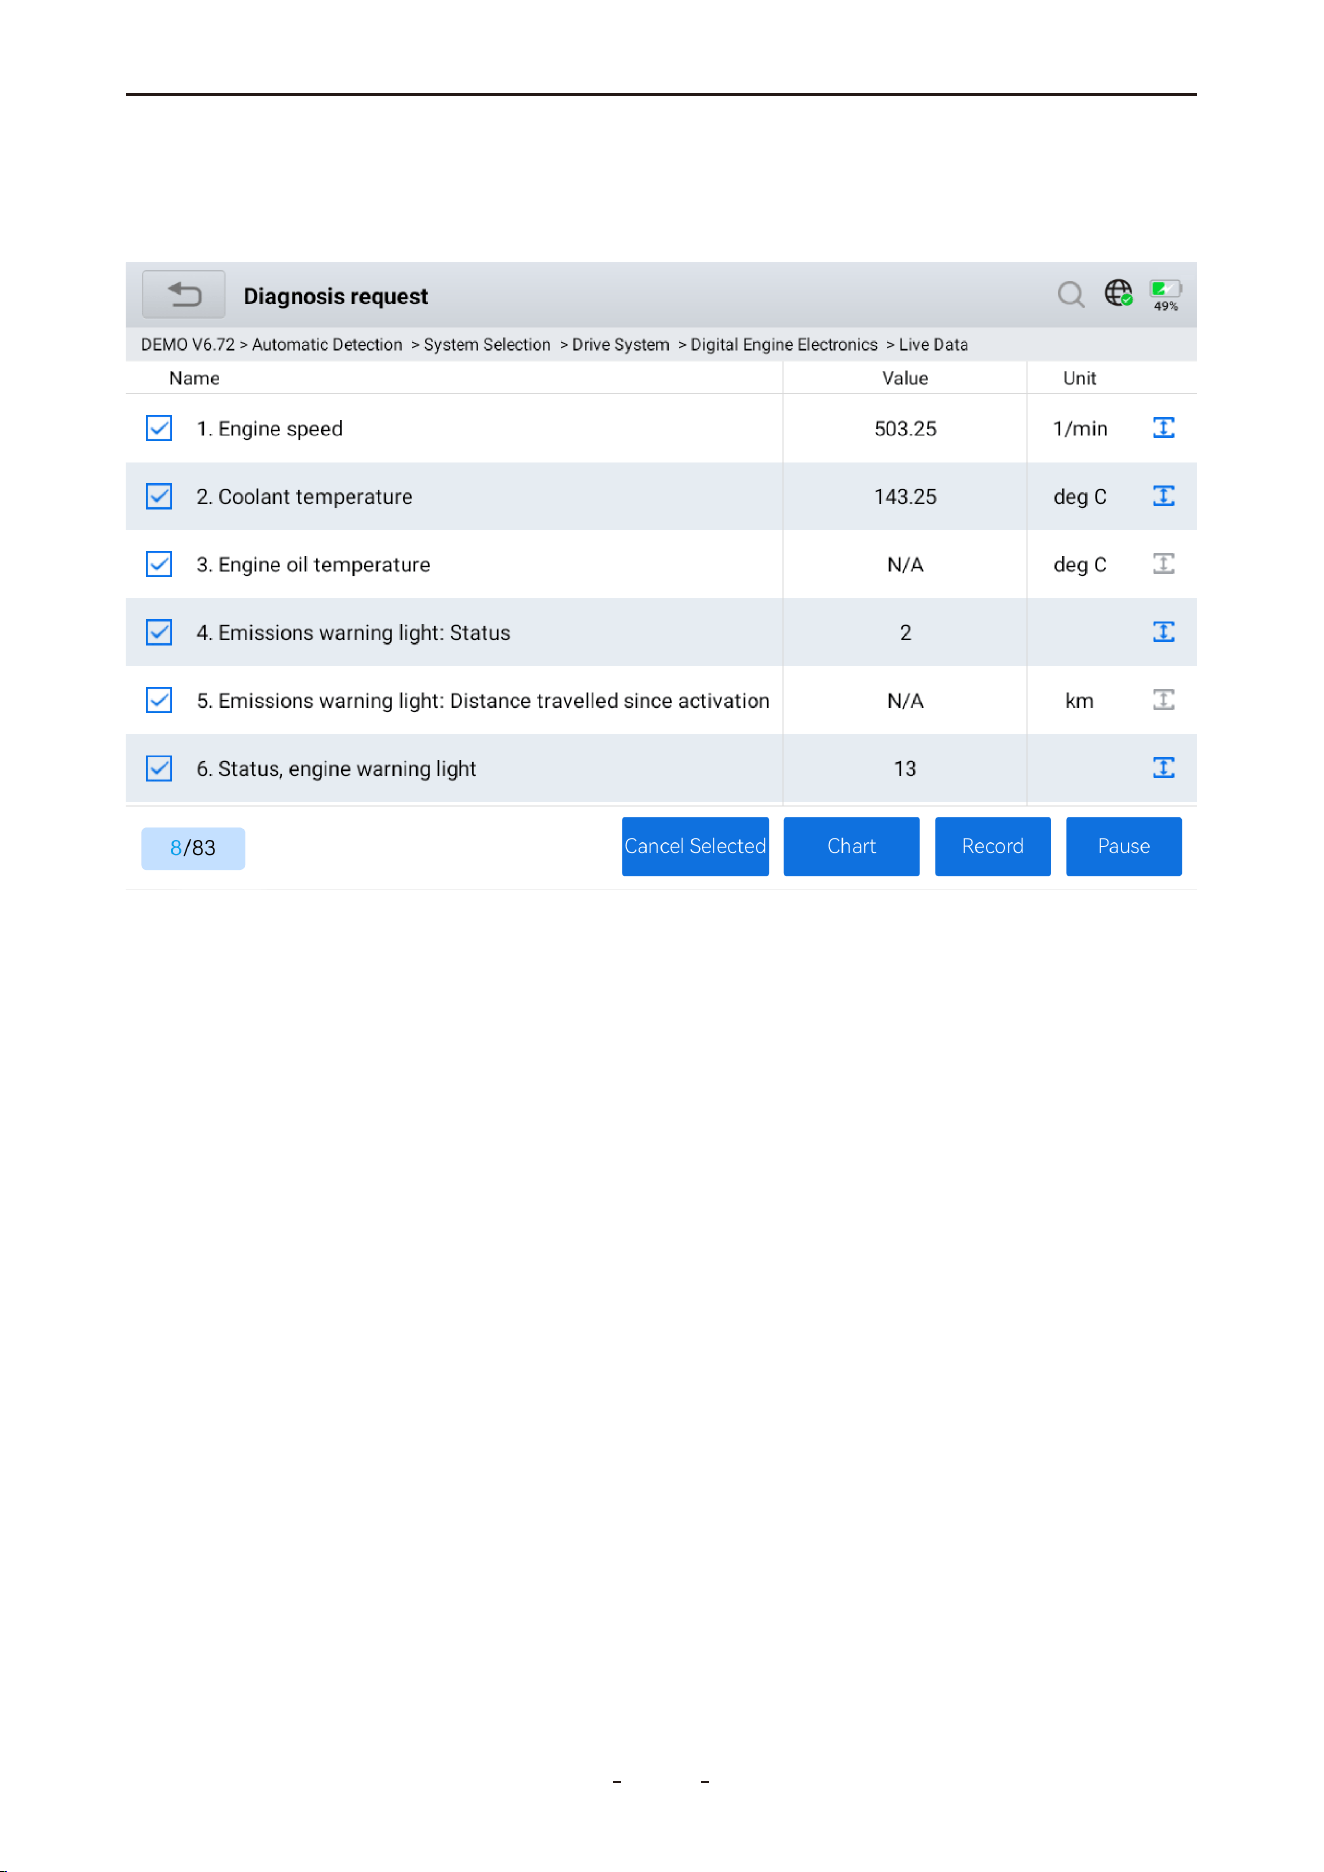Click grayed range icon for Engine oil temperature
The width and height of the screenshot is (1324, 1872).
click(x=1164, y=564)
